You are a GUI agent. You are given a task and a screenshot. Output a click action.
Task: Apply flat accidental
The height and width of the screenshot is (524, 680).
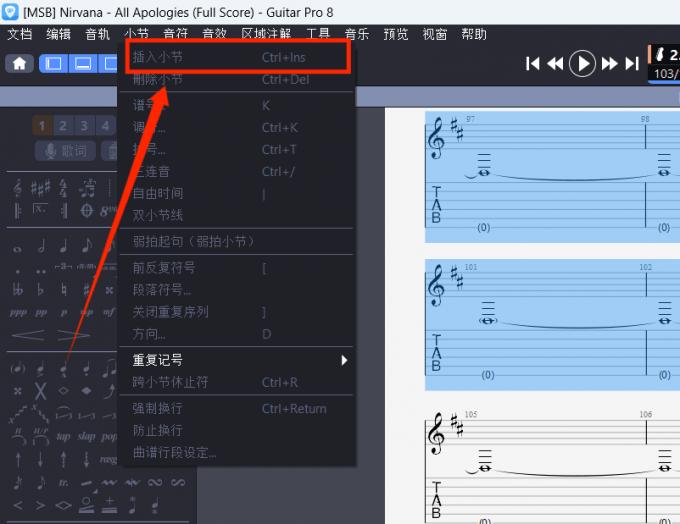click(40, 289)
